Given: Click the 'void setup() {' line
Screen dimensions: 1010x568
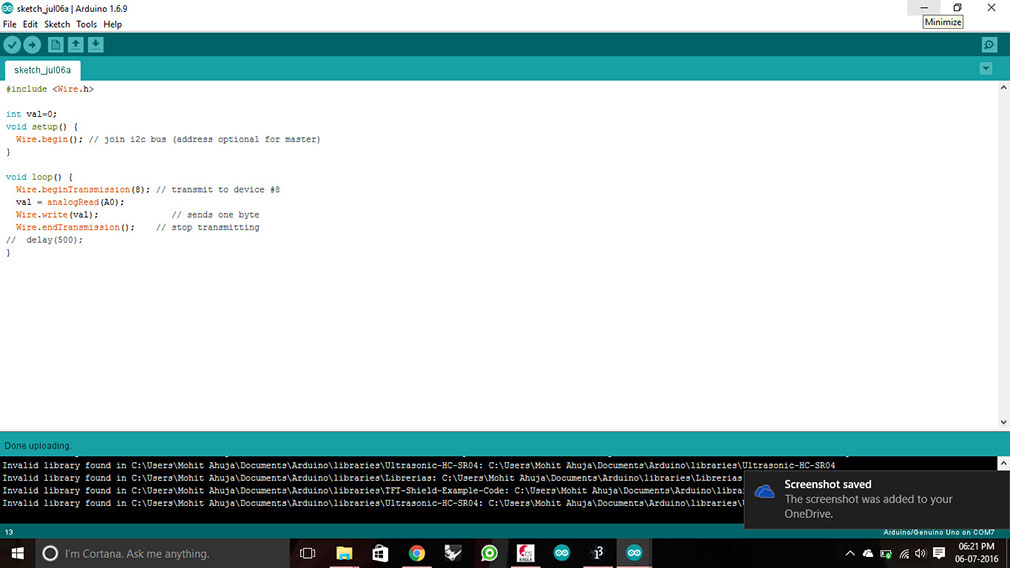Looking at the screenshot, I should 42,127.
